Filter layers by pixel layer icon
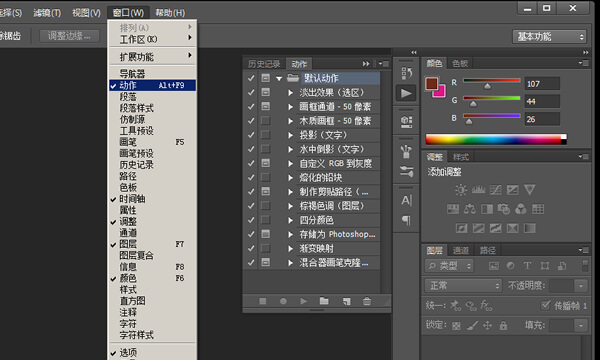This screenshot has height=360, width=600. pos(494,266)
